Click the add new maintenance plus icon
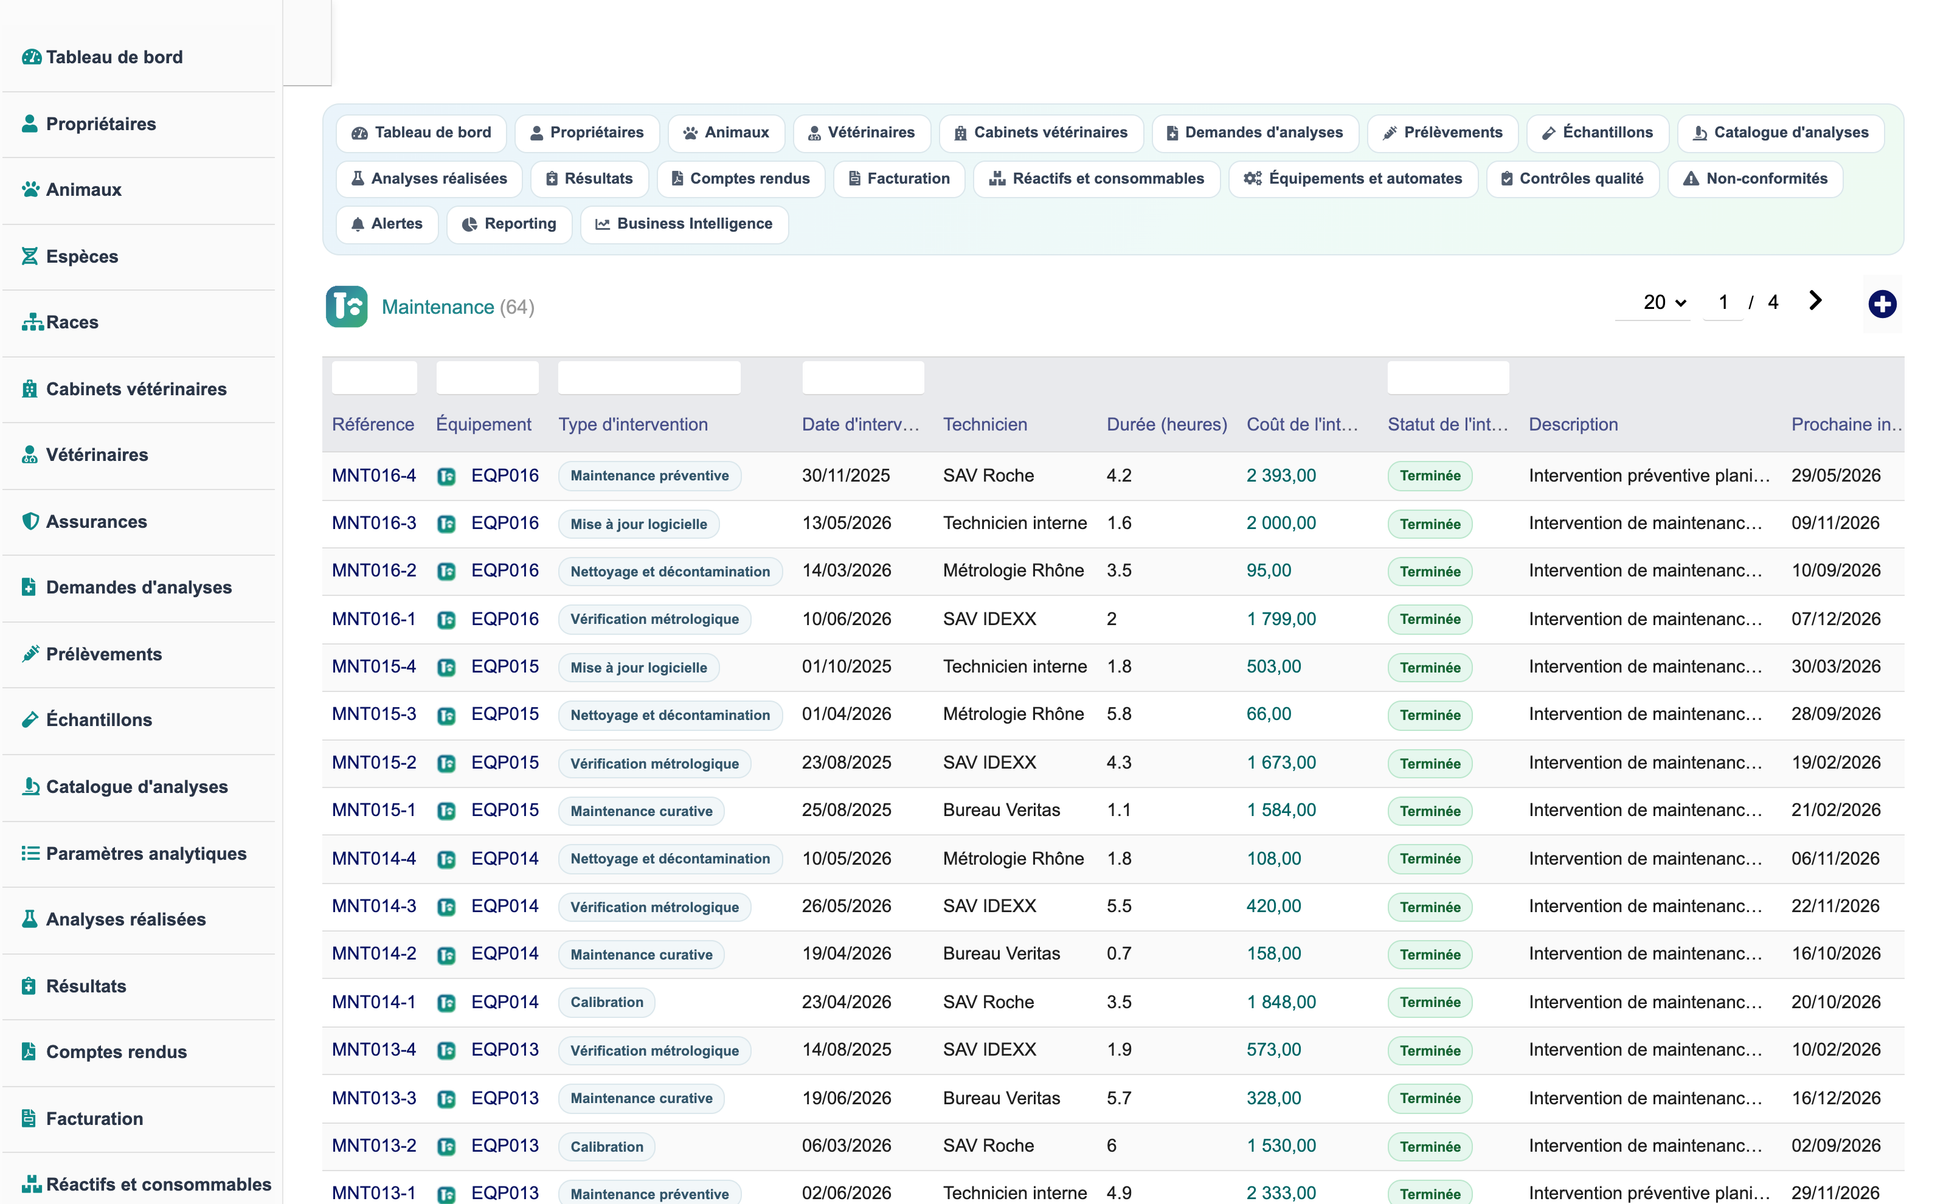The width and height of the screenshot is (1946, 1204). click(1882, 304)
